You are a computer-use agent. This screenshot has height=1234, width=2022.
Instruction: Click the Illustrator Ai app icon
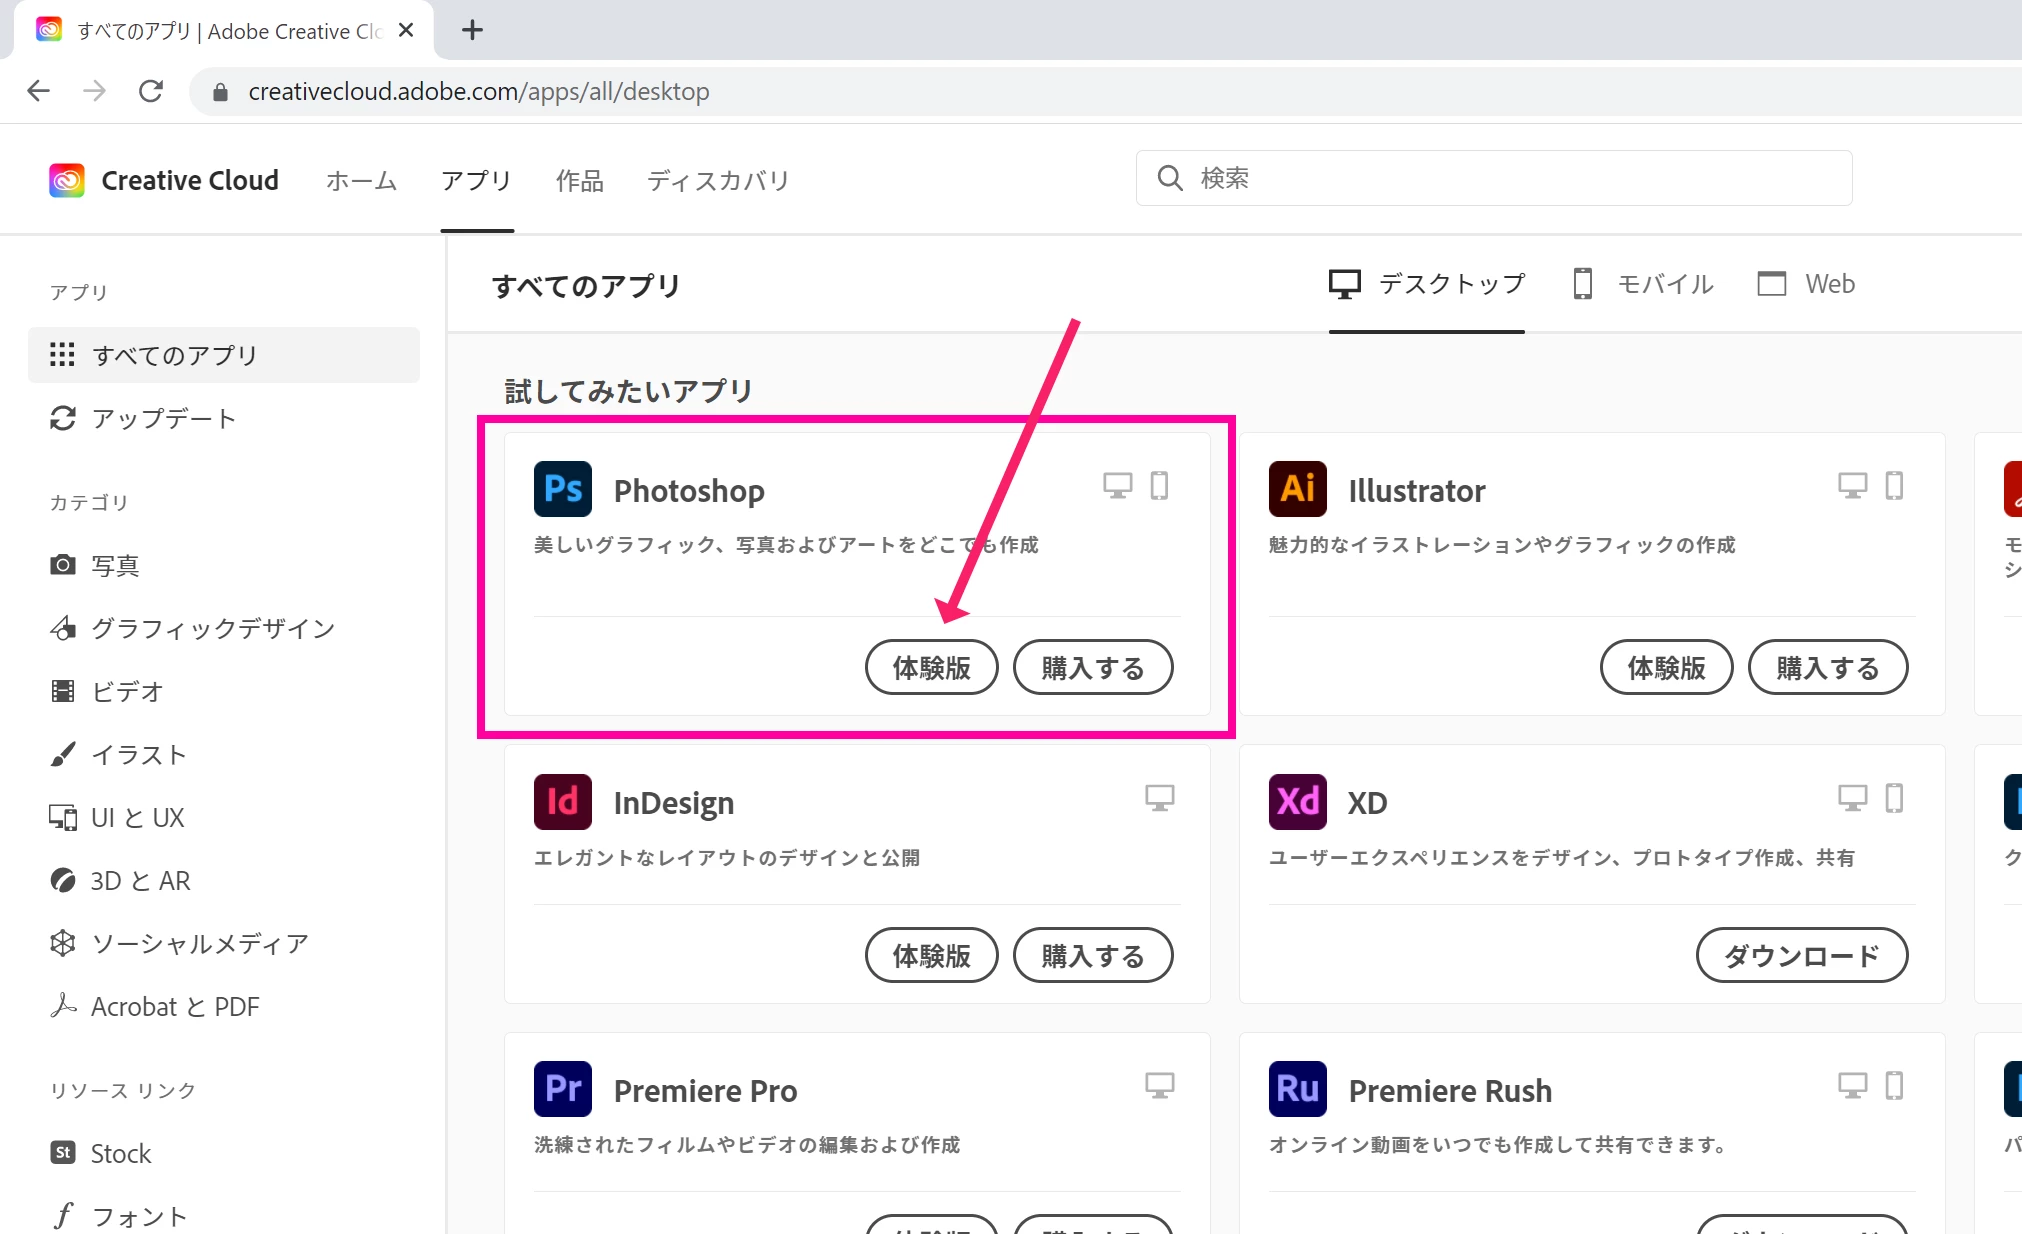click(1297, 489)
